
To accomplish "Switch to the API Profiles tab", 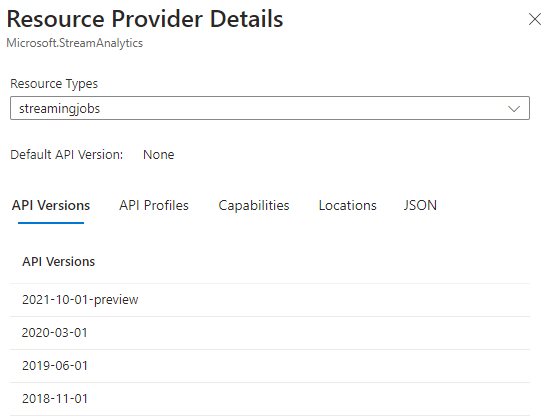I will coord(154,206).
